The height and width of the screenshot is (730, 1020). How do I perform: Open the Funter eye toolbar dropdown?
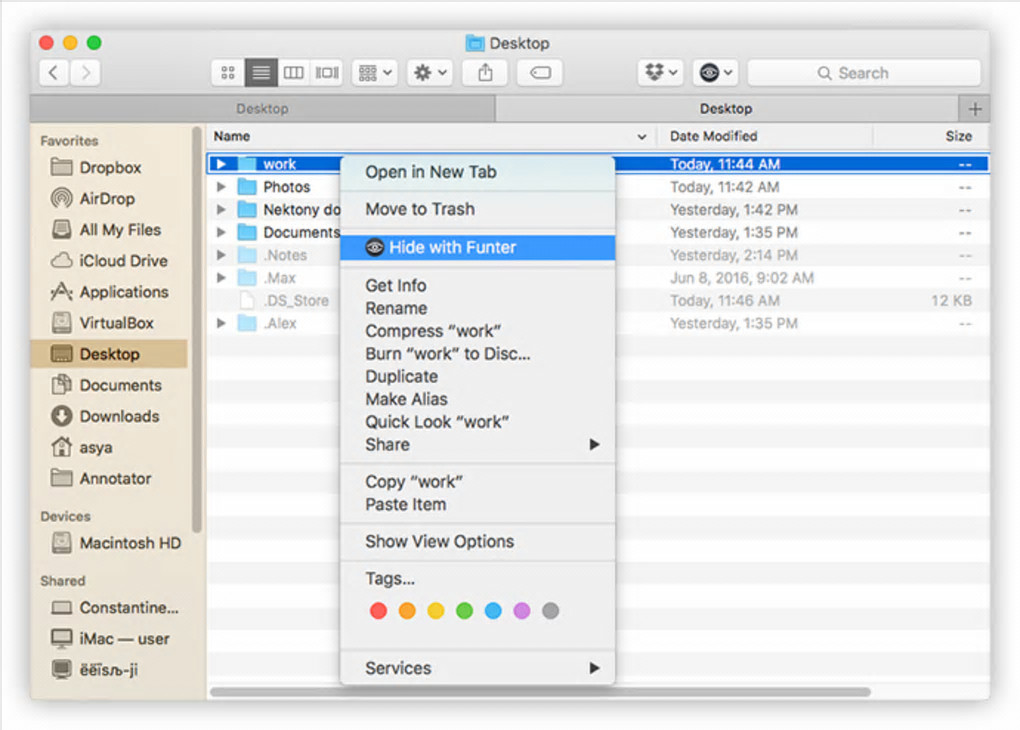tap(714, 72)
